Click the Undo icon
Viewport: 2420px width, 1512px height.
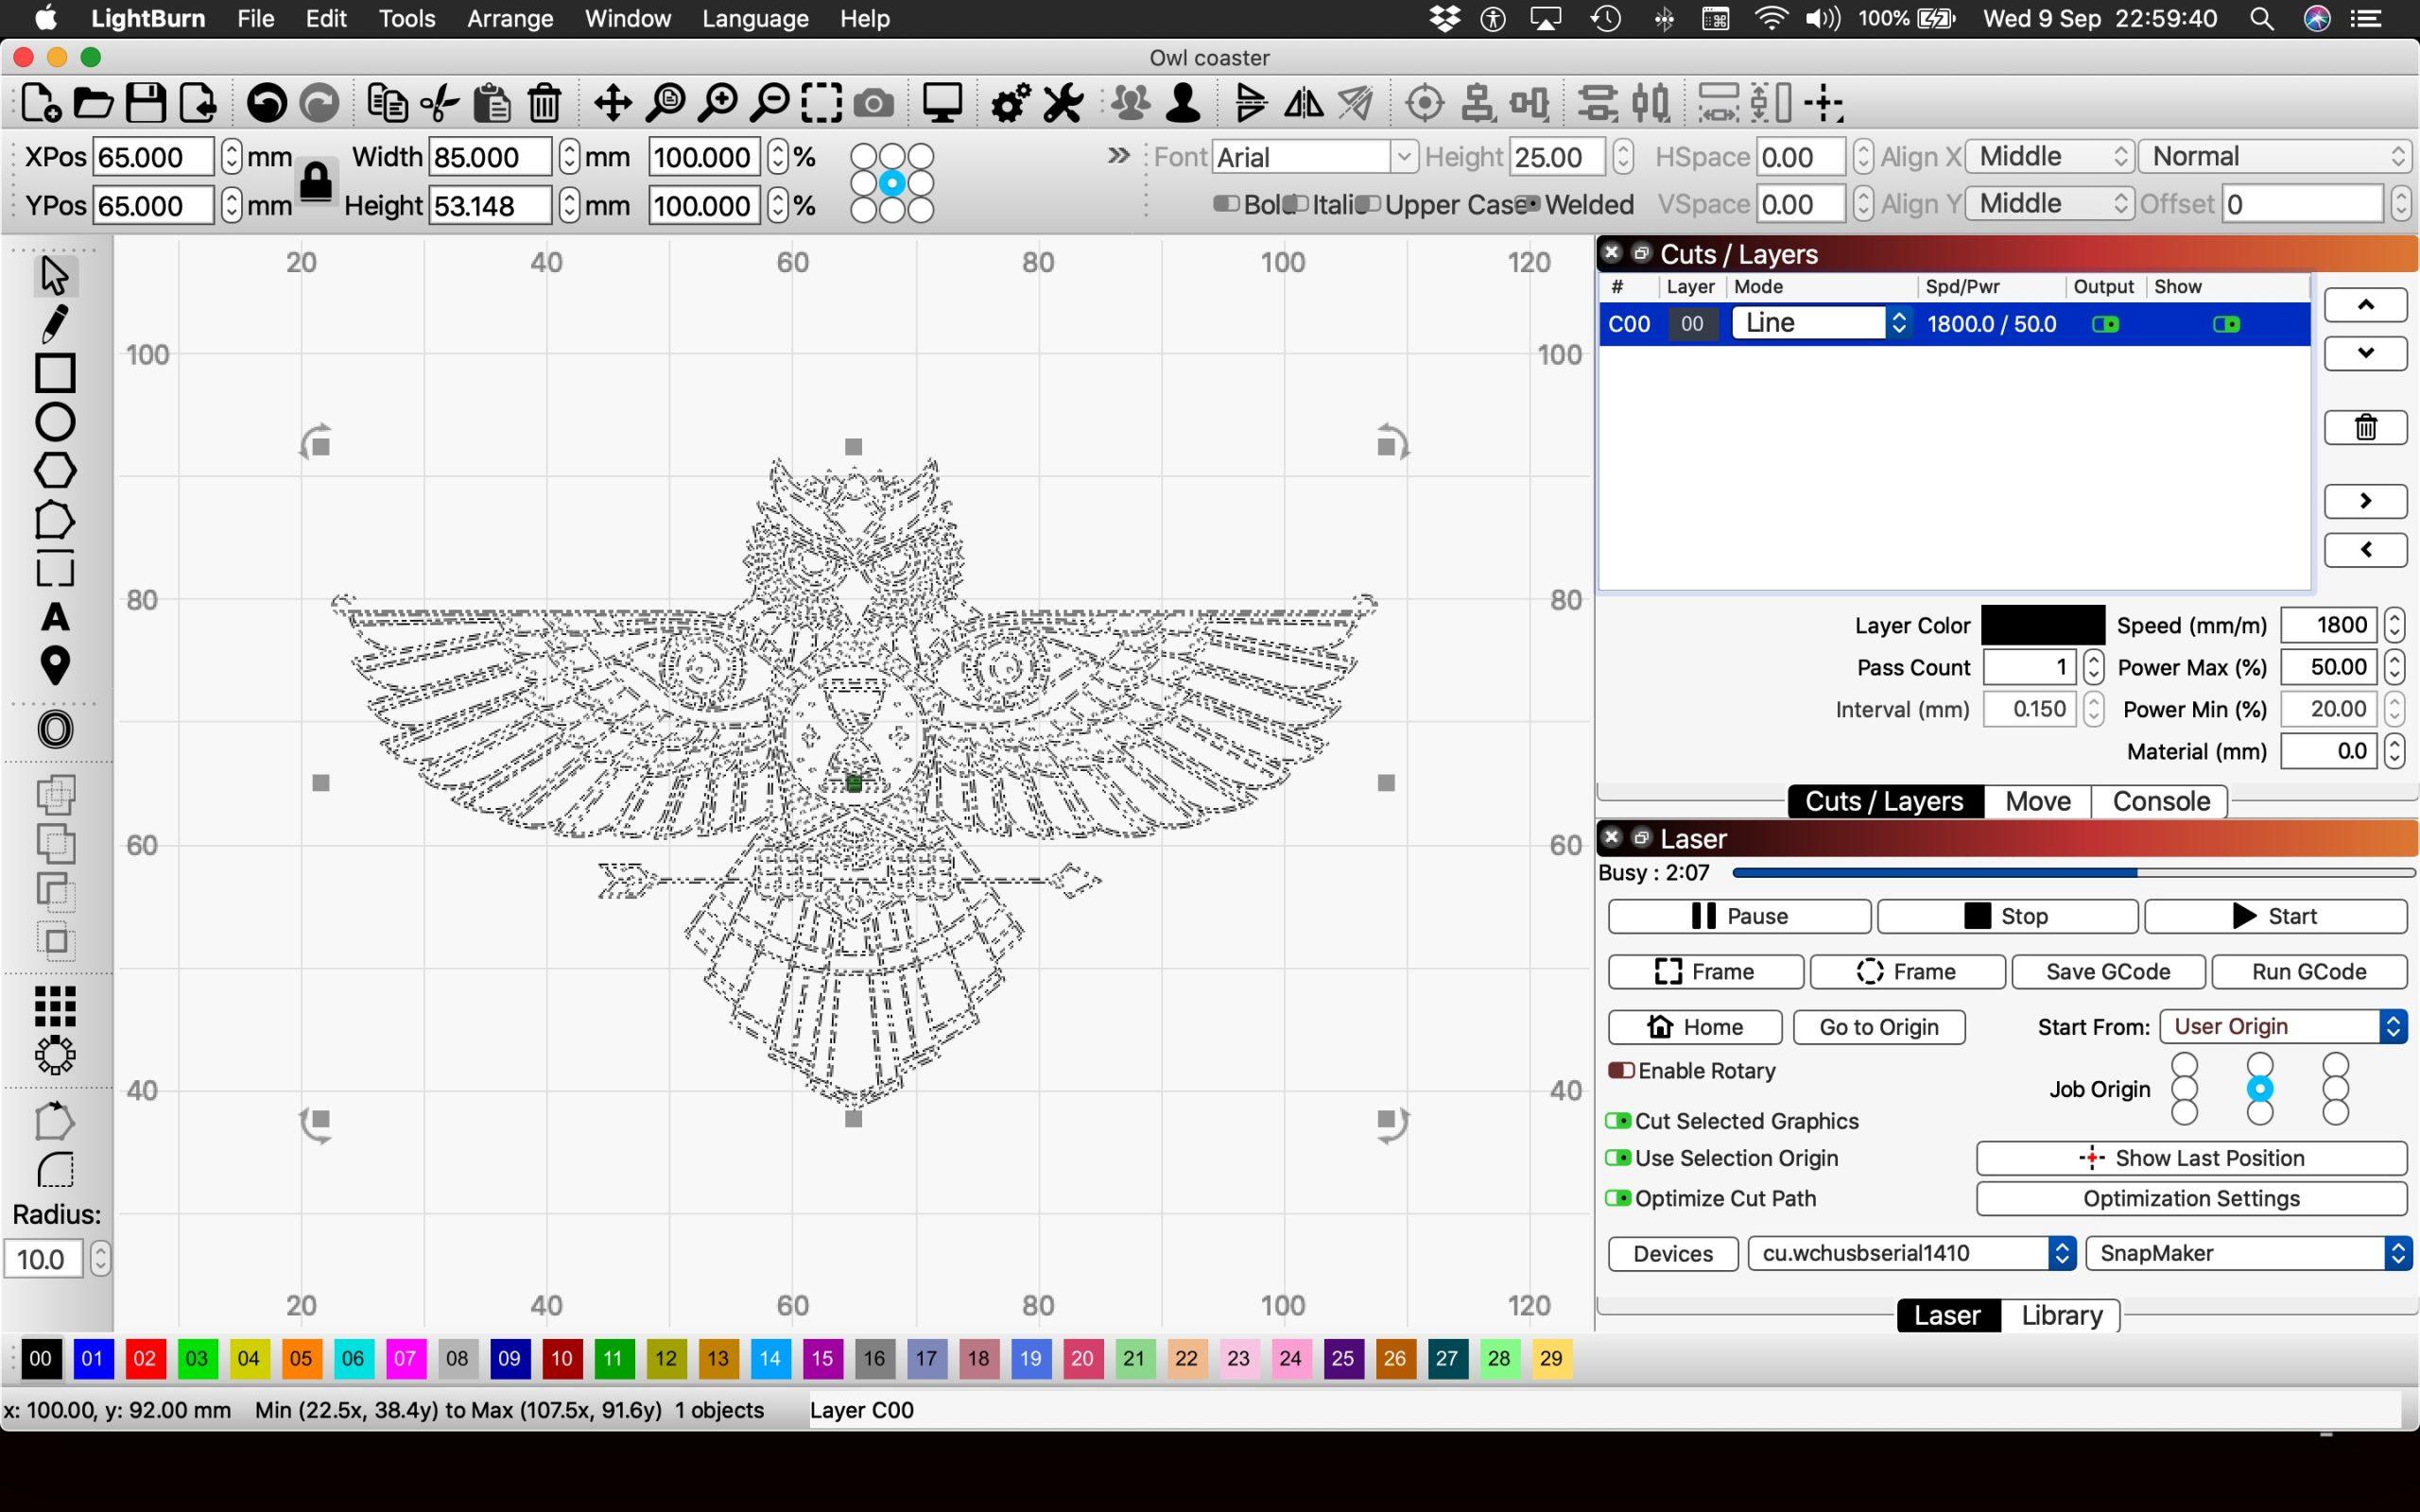click(266, 103)
